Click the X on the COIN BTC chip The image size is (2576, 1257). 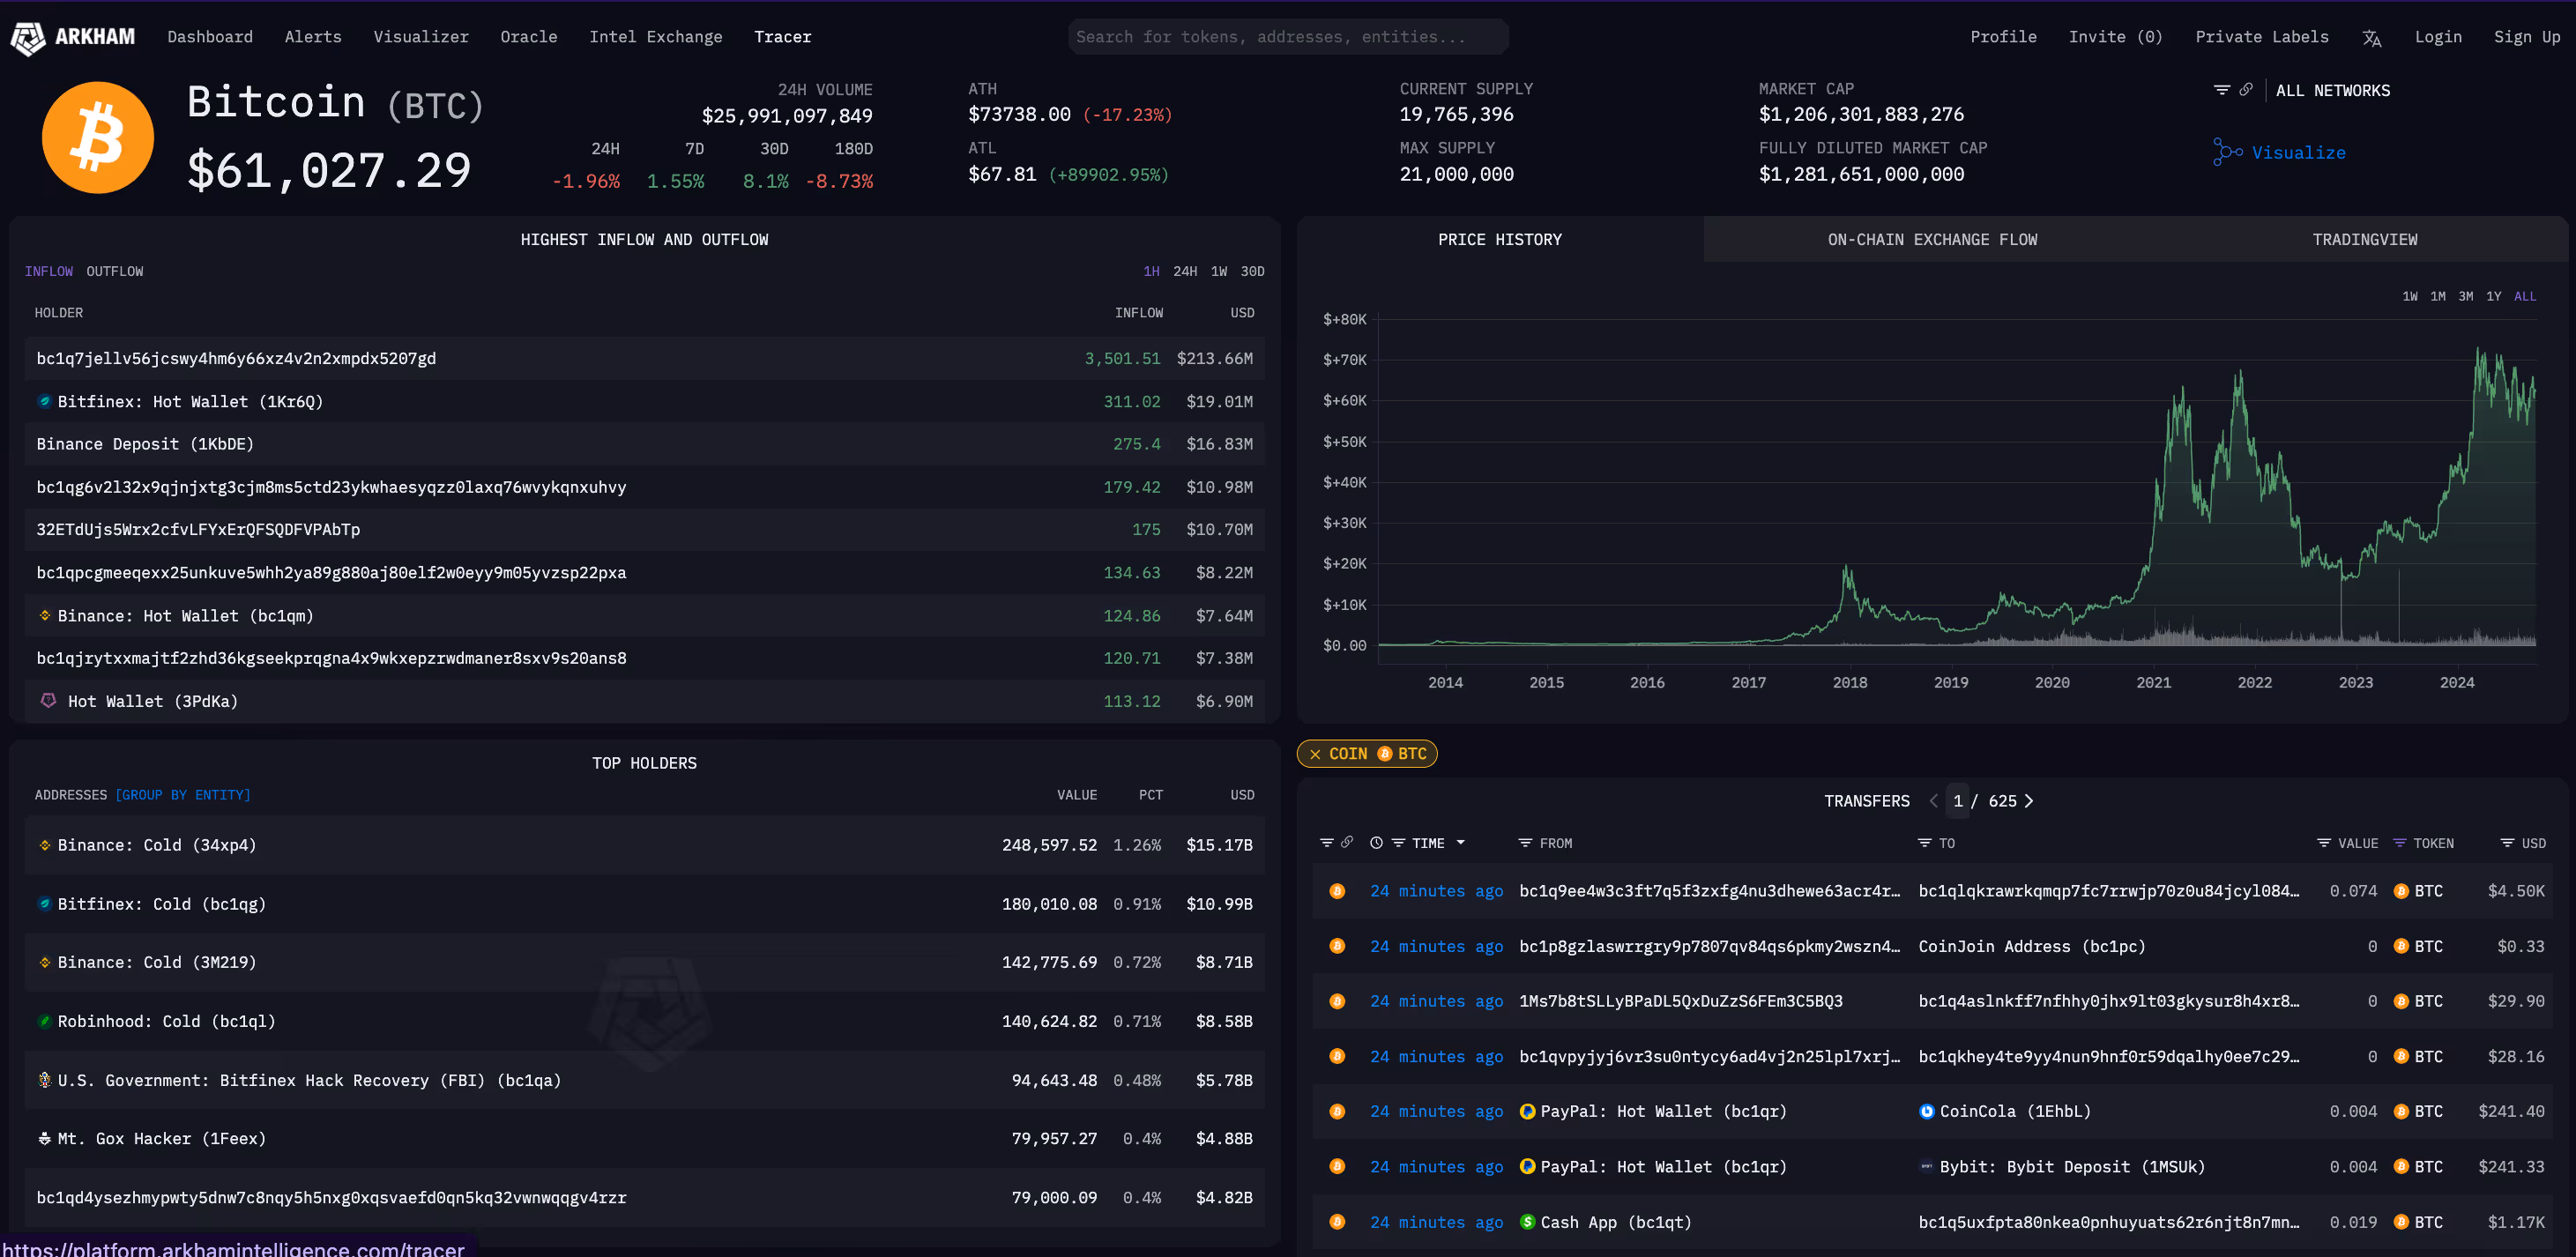[1315, 754]
